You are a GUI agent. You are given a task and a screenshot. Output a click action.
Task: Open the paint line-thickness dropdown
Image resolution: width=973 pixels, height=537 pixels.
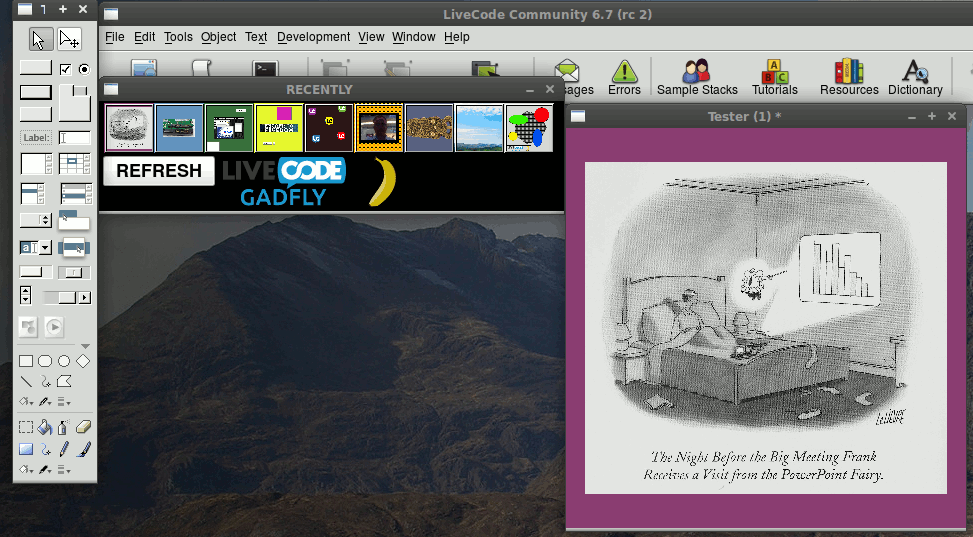click(x=64, y=469)
